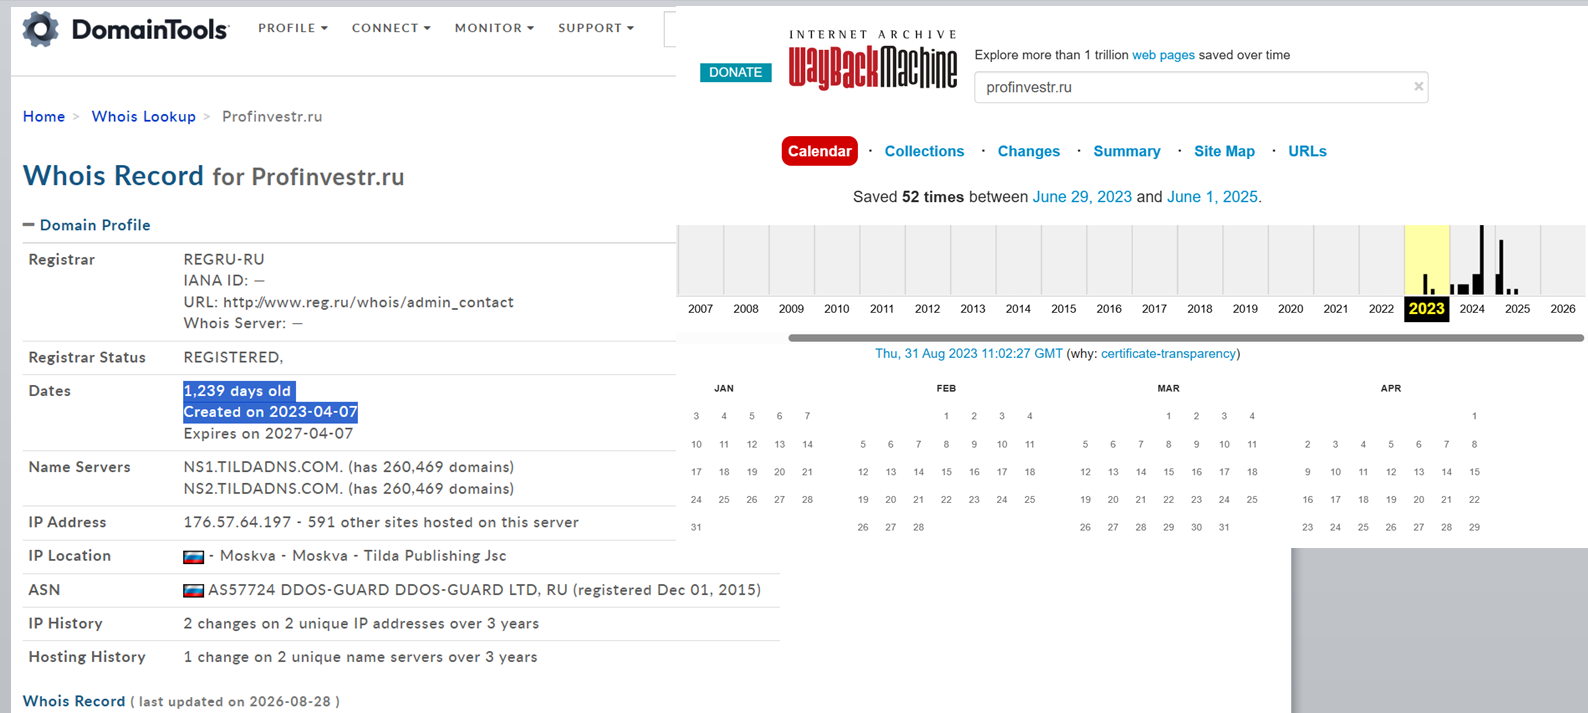
Task: Select year 2022 on the timeline
Action: (1381, 309)
